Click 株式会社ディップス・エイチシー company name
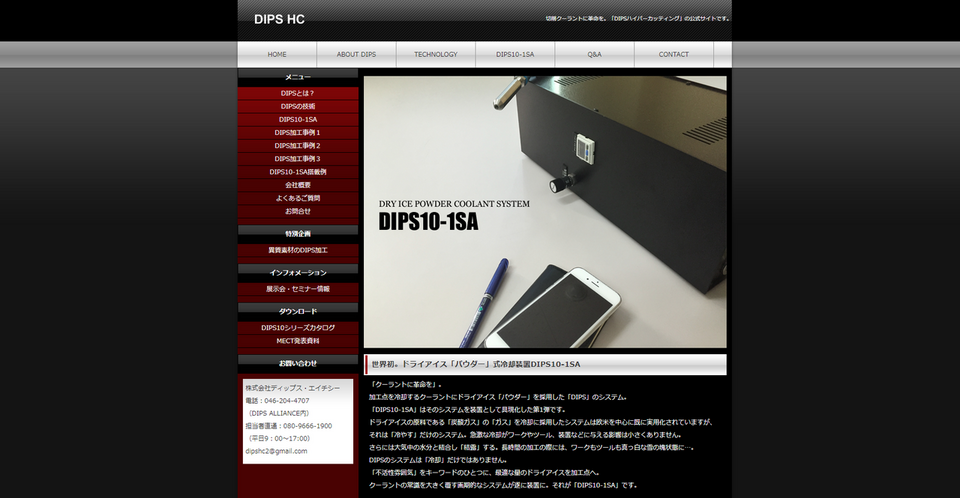 coord(292,388)
